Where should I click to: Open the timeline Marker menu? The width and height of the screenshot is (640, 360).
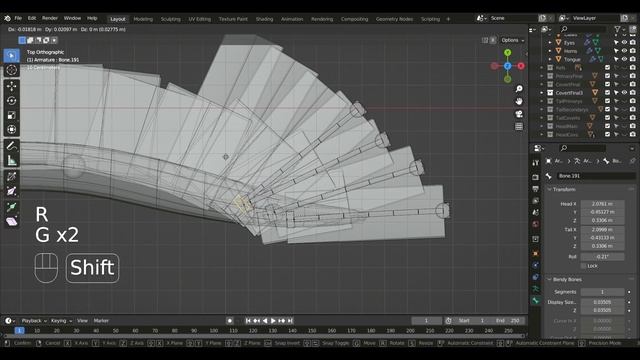pos(101,321)
